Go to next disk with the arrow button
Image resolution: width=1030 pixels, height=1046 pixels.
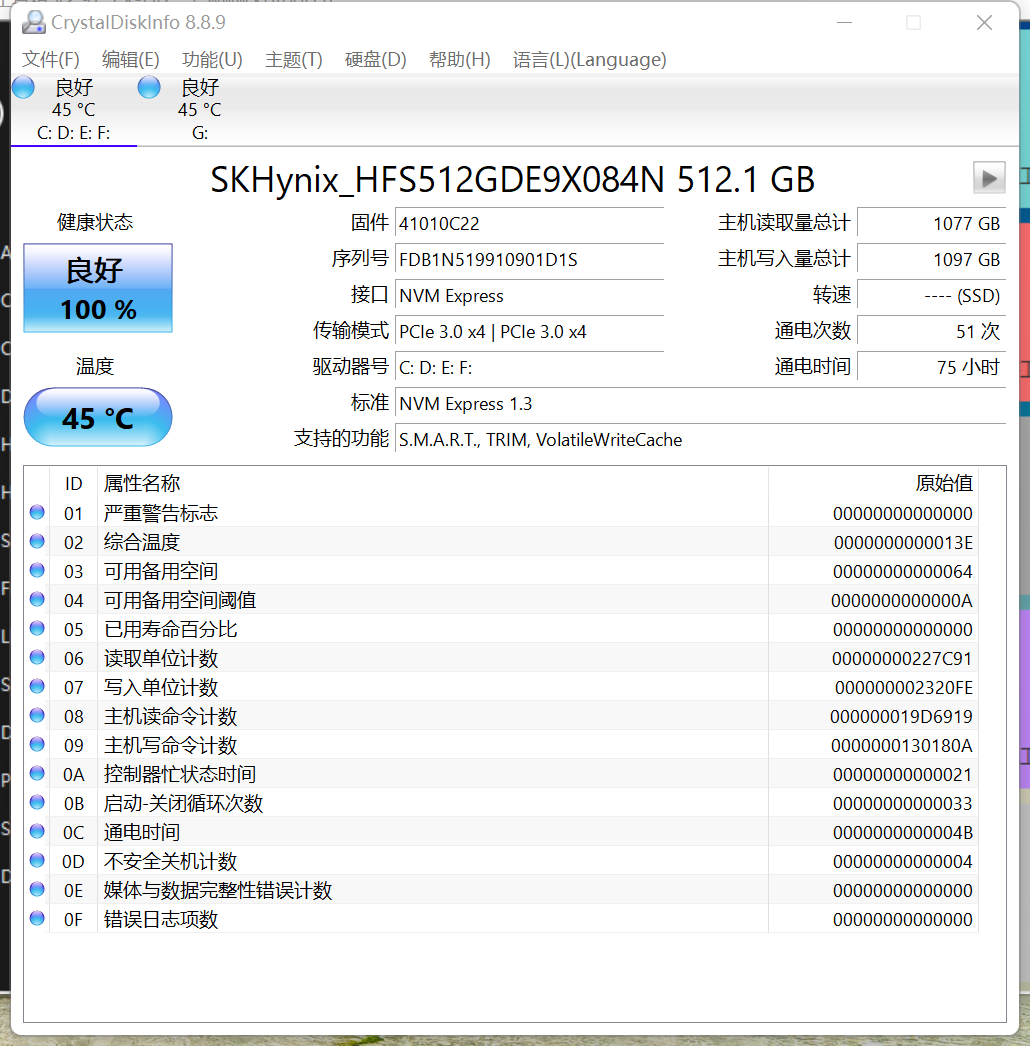989,178
